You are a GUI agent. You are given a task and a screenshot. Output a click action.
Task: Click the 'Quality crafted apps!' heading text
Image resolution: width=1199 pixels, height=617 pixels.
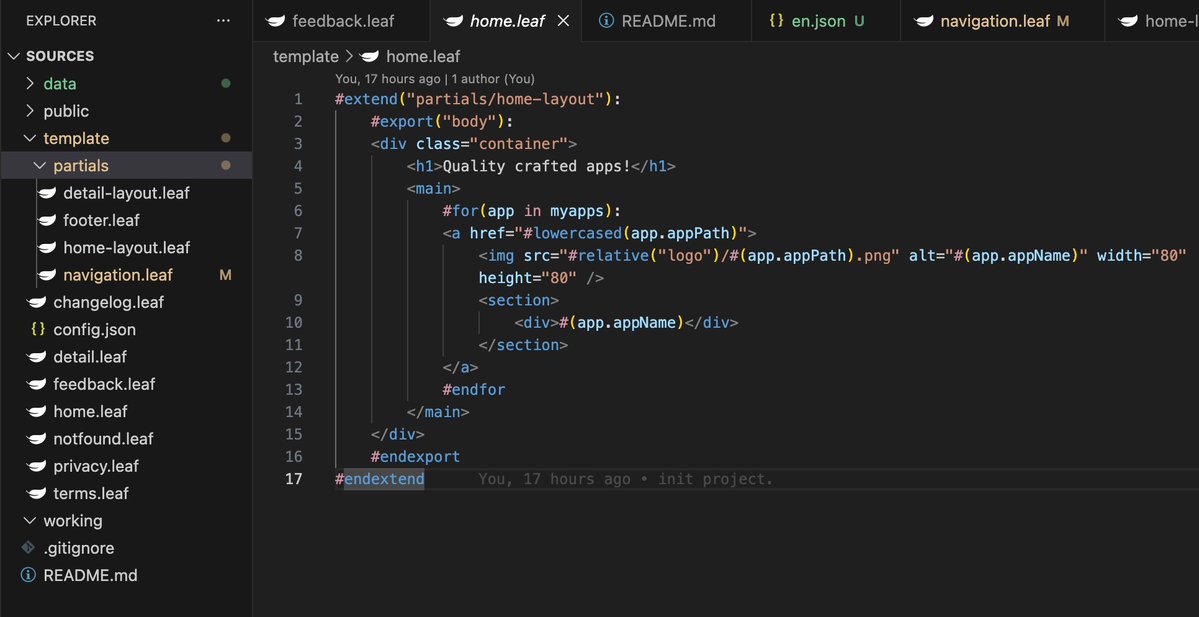[x=537, y=166]
